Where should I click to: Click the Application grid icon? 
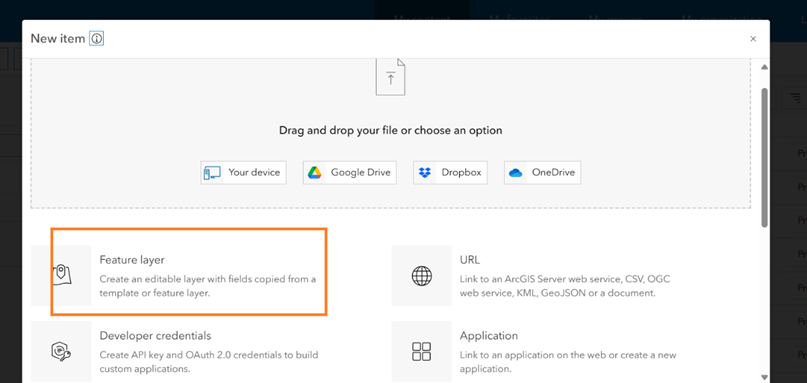point(422,352)
